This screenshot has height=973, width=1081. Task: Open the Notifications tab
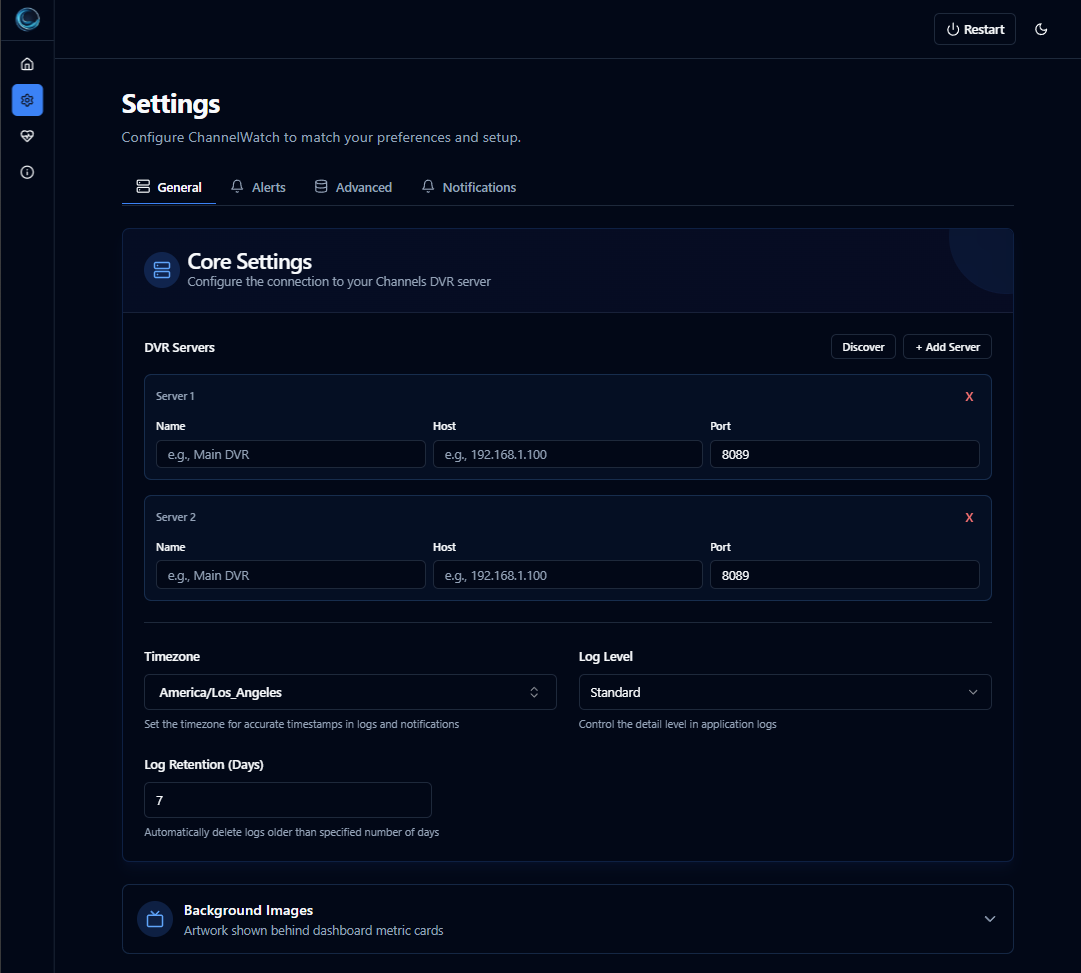pyautogui.click(x=469, y=187)
